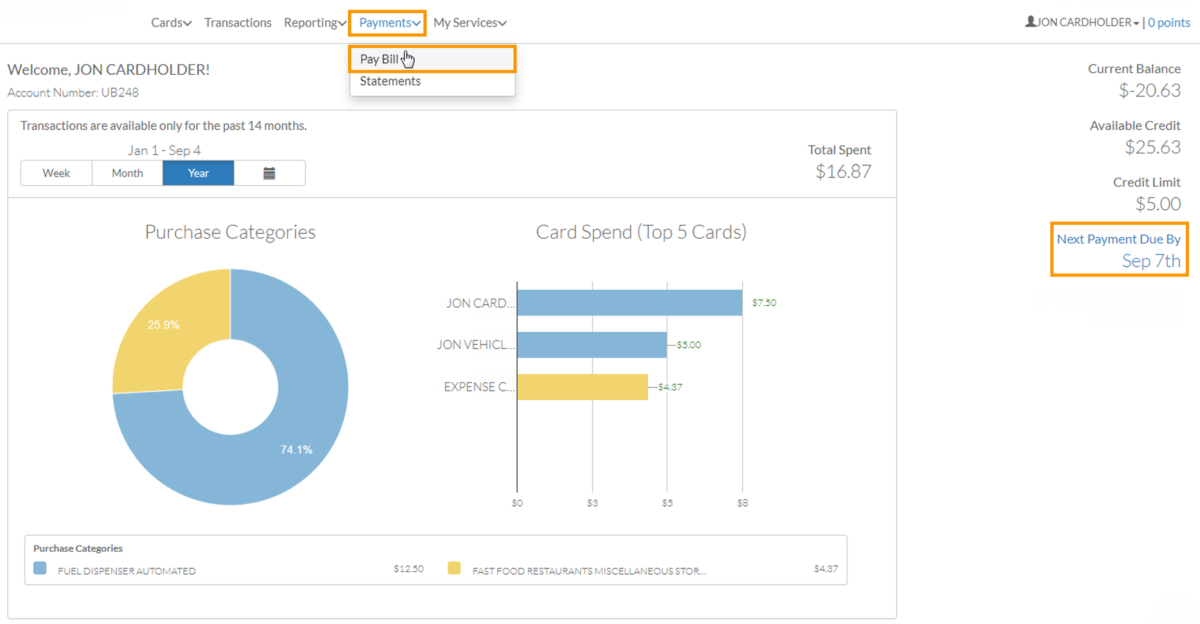Screen dimensions: 1200x624
Task: Open the Reporting menu
Action: point(314,22)
